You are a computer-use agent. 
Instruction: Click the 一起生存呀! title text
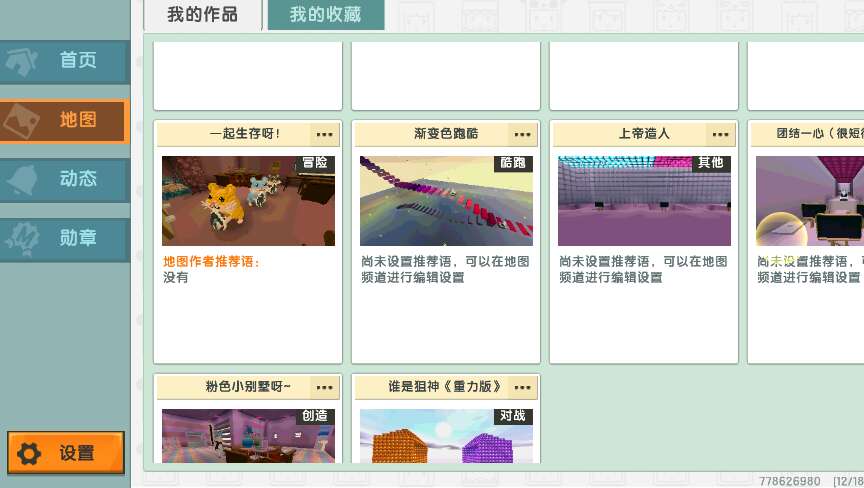[245, 133]
